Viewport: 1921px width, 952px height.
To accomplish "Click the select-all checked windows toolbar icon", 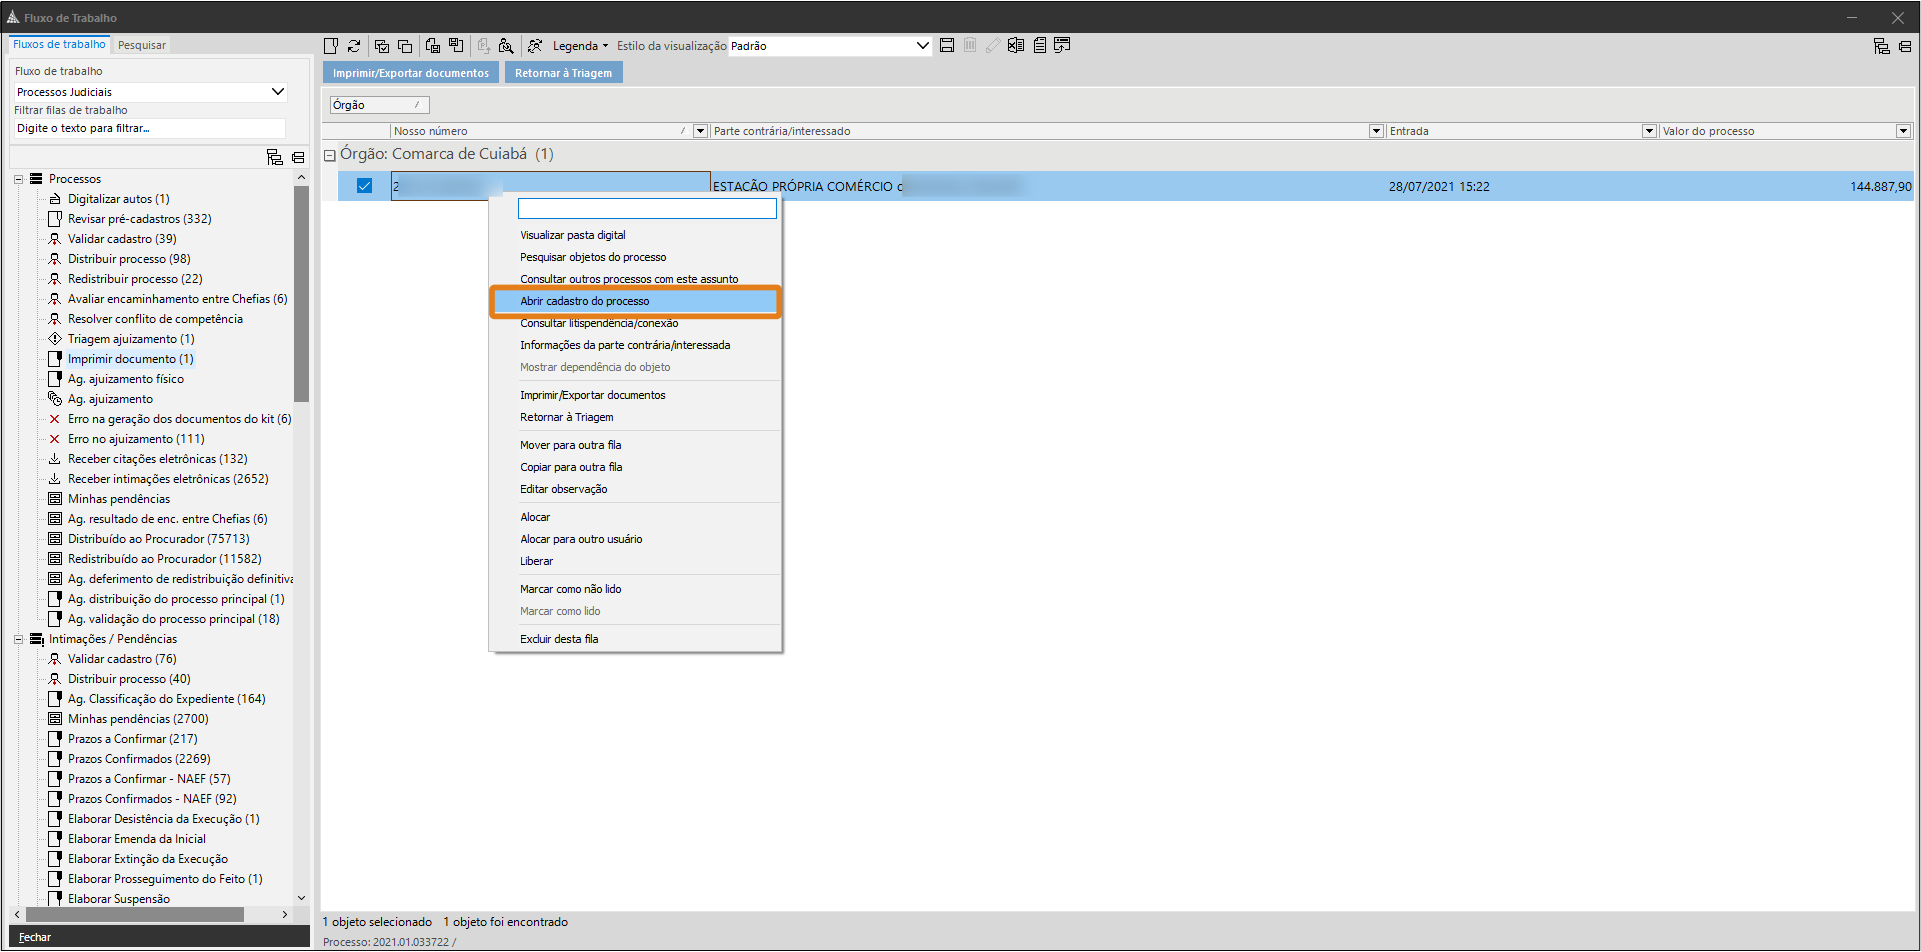I will [382, 46].
